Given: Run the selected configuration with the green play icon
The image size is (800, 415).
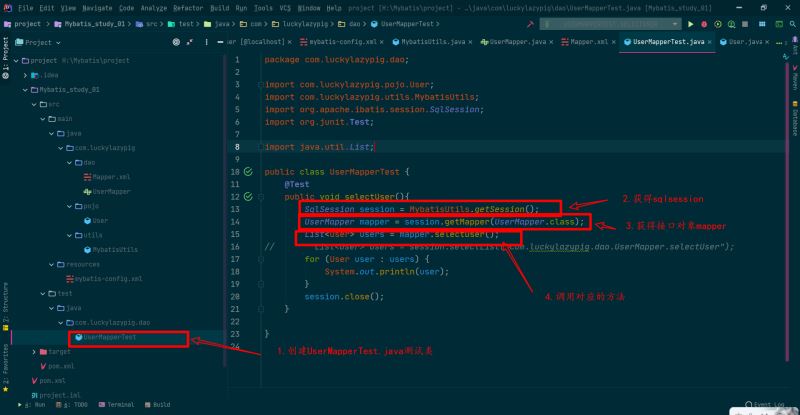Looking at the screenshot, I should point(690,24).
